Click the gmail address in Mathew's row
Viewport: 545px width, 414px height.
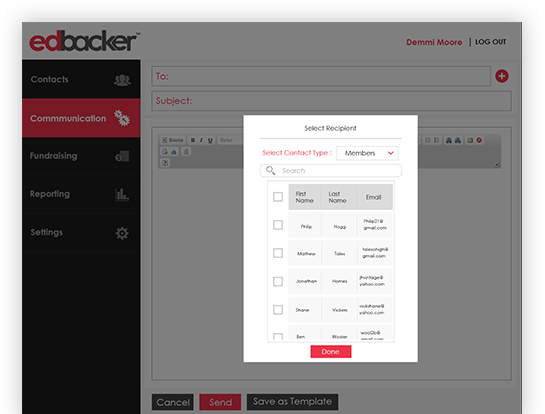point(375,253)
